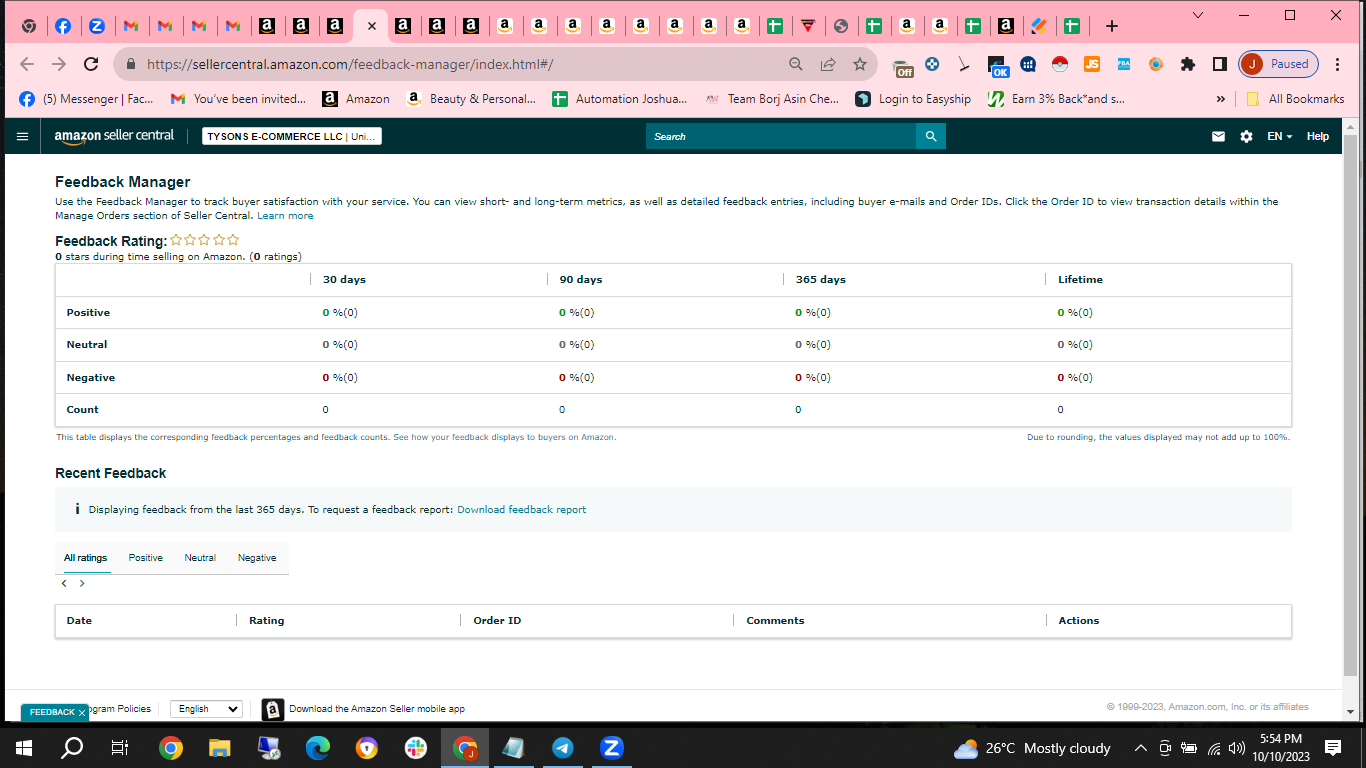Close the current browser tab
Screen dimensions: 1366x768
click(x=371, y=26)
